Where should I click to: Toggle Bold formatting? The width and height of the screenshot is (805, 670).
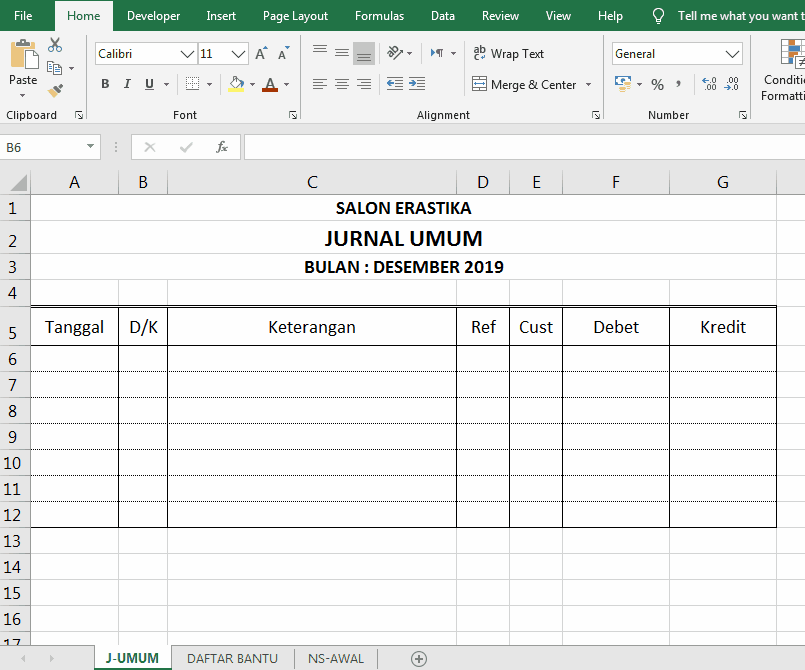point(105,84)
